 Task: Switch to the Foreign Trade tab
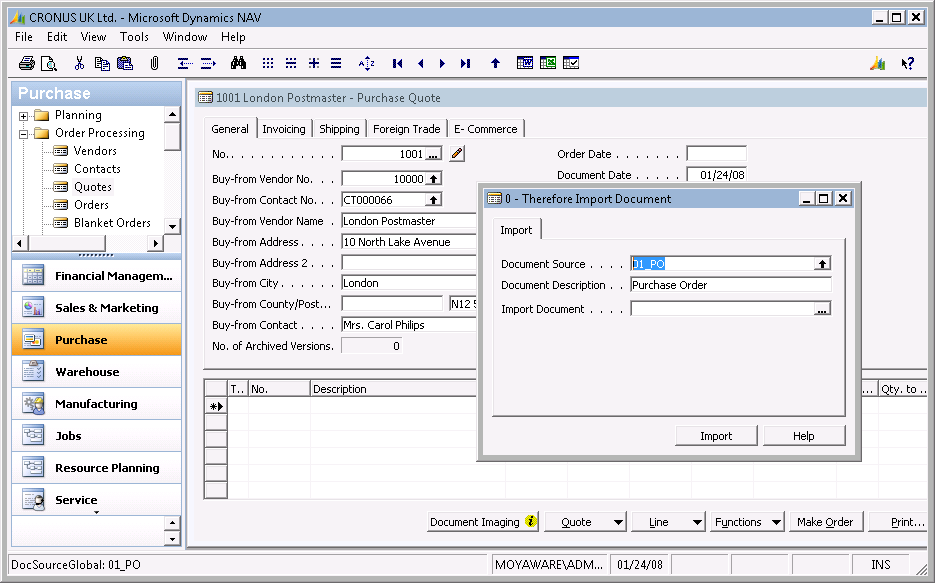point(407,129)
